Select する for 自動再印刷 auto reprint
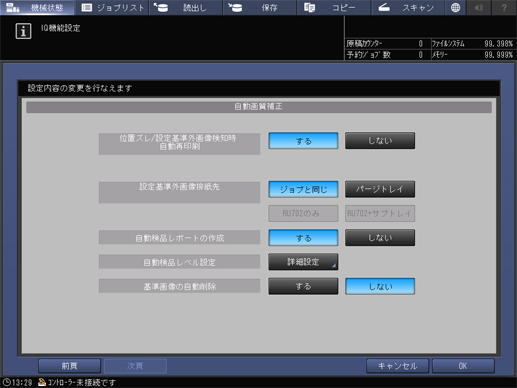517x388 pixels. tap(303, 141)
